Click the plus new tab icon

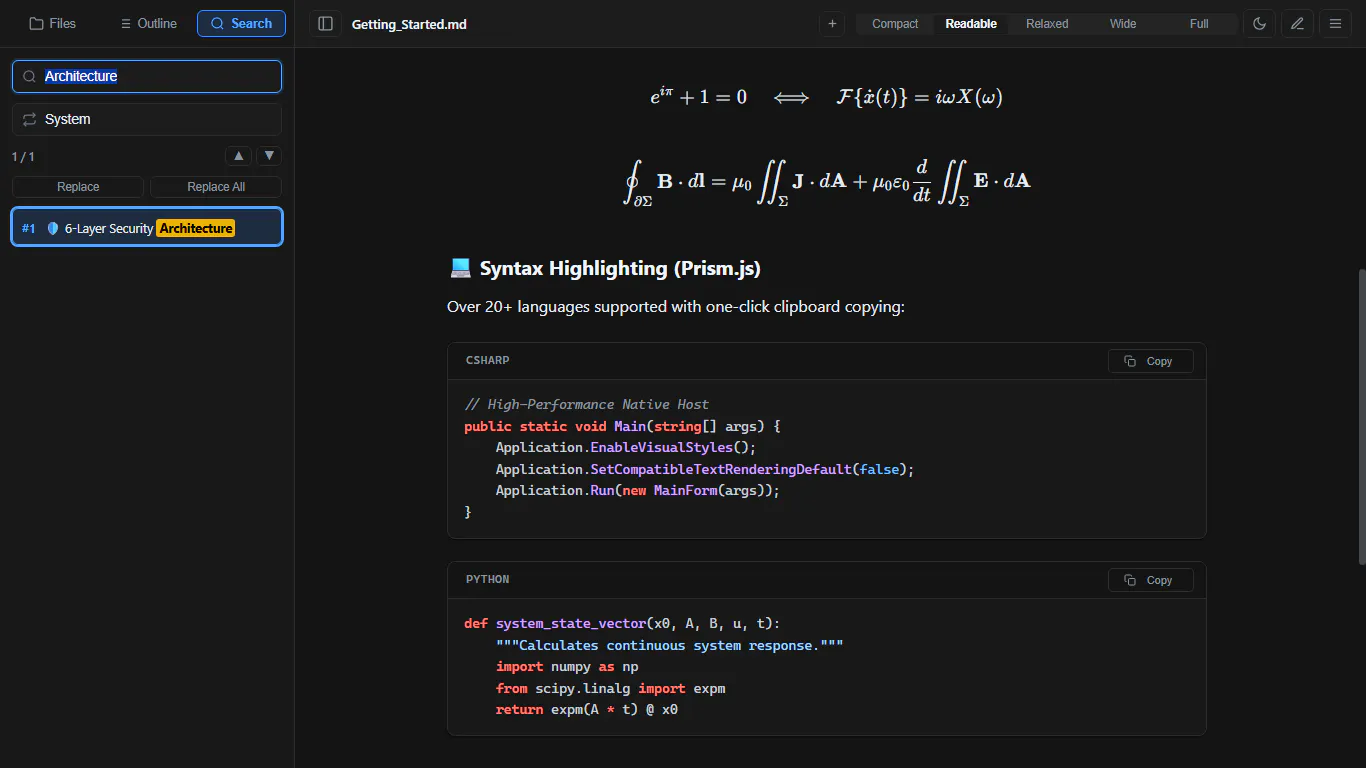coord(832,24)
